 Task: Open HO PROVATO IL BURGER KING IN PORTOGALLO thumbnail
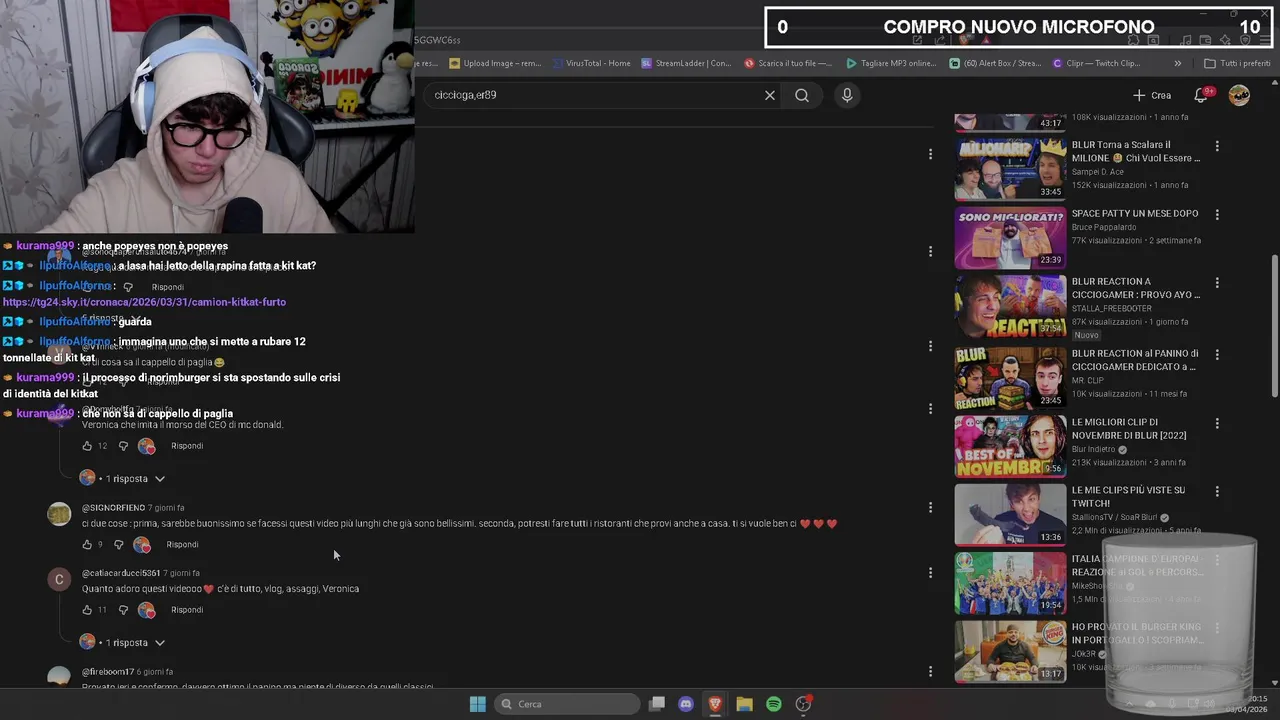(x=1010, y=651)
